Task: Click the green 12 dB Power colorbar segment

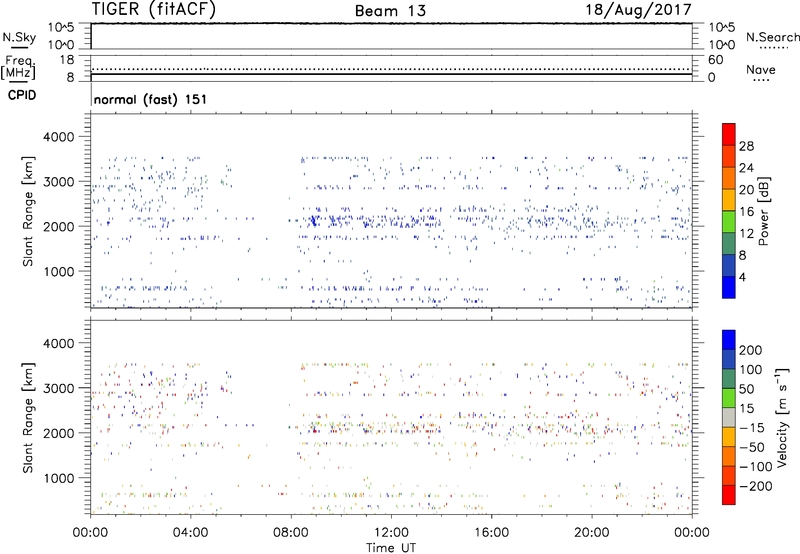Action: click(729, 222)
